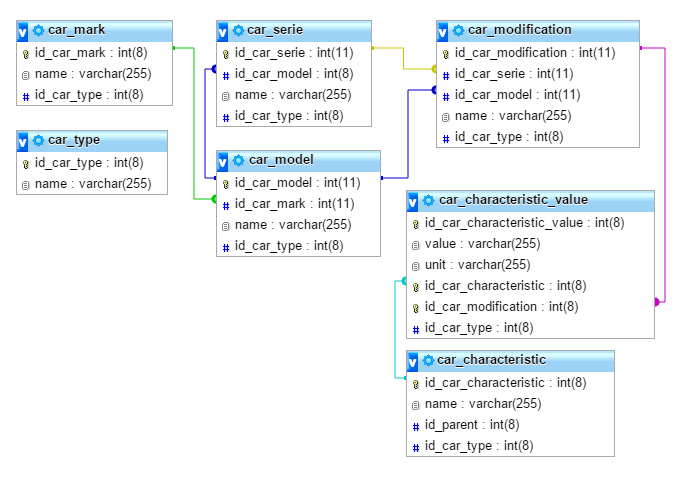685x479 pixels.
Task: Select the car_mark table title
Action: (x=76, y=30)
